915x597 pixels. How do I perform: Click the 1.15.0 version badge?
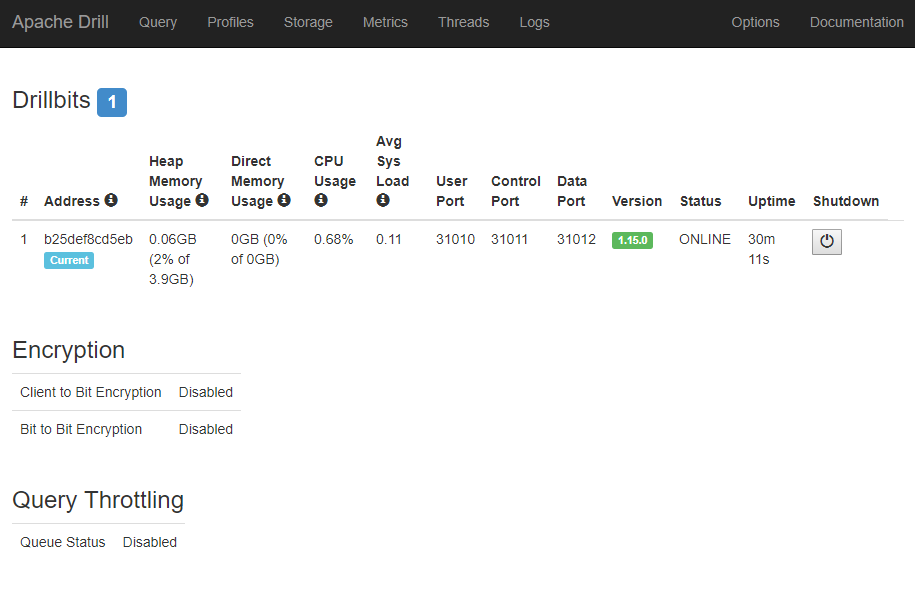(632, 240)
